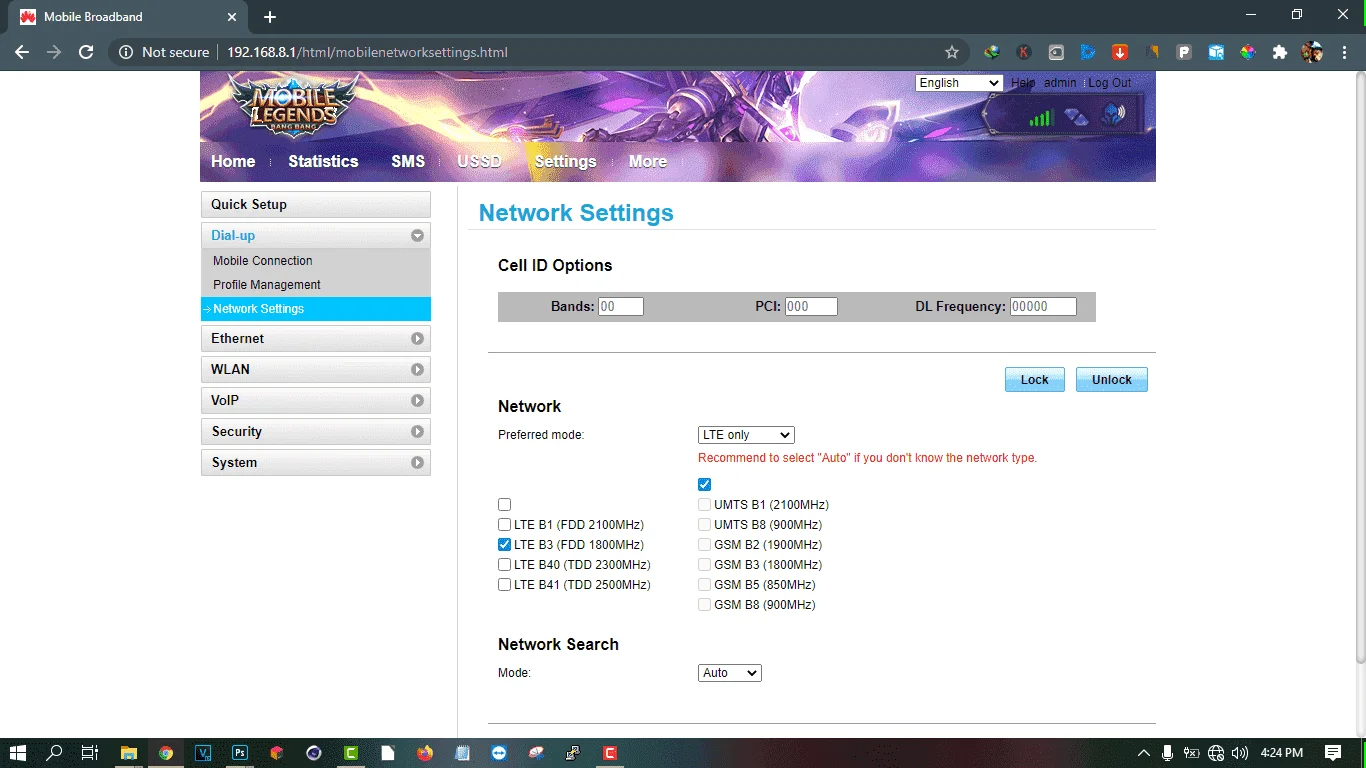1366x768 pixels.
Task: Open Profile Management in the sidebar
Action: (267, 285)
